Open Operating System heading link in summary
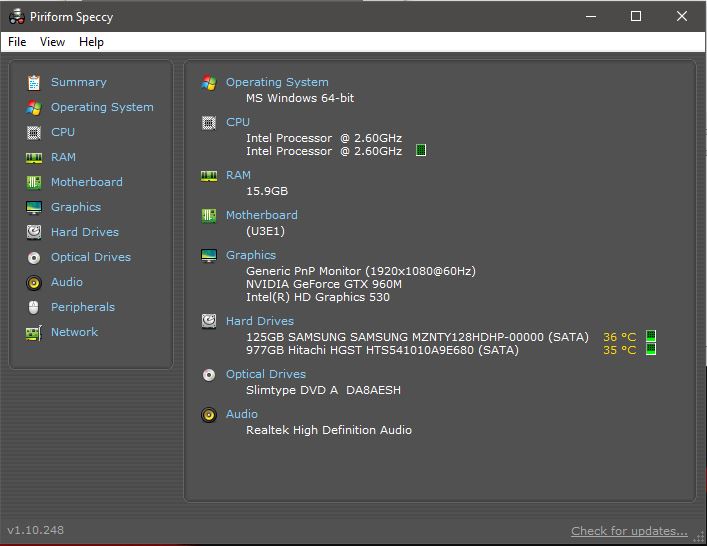This screenshot has height=546, width=707. pyautogui.click(x=277, y=82)
